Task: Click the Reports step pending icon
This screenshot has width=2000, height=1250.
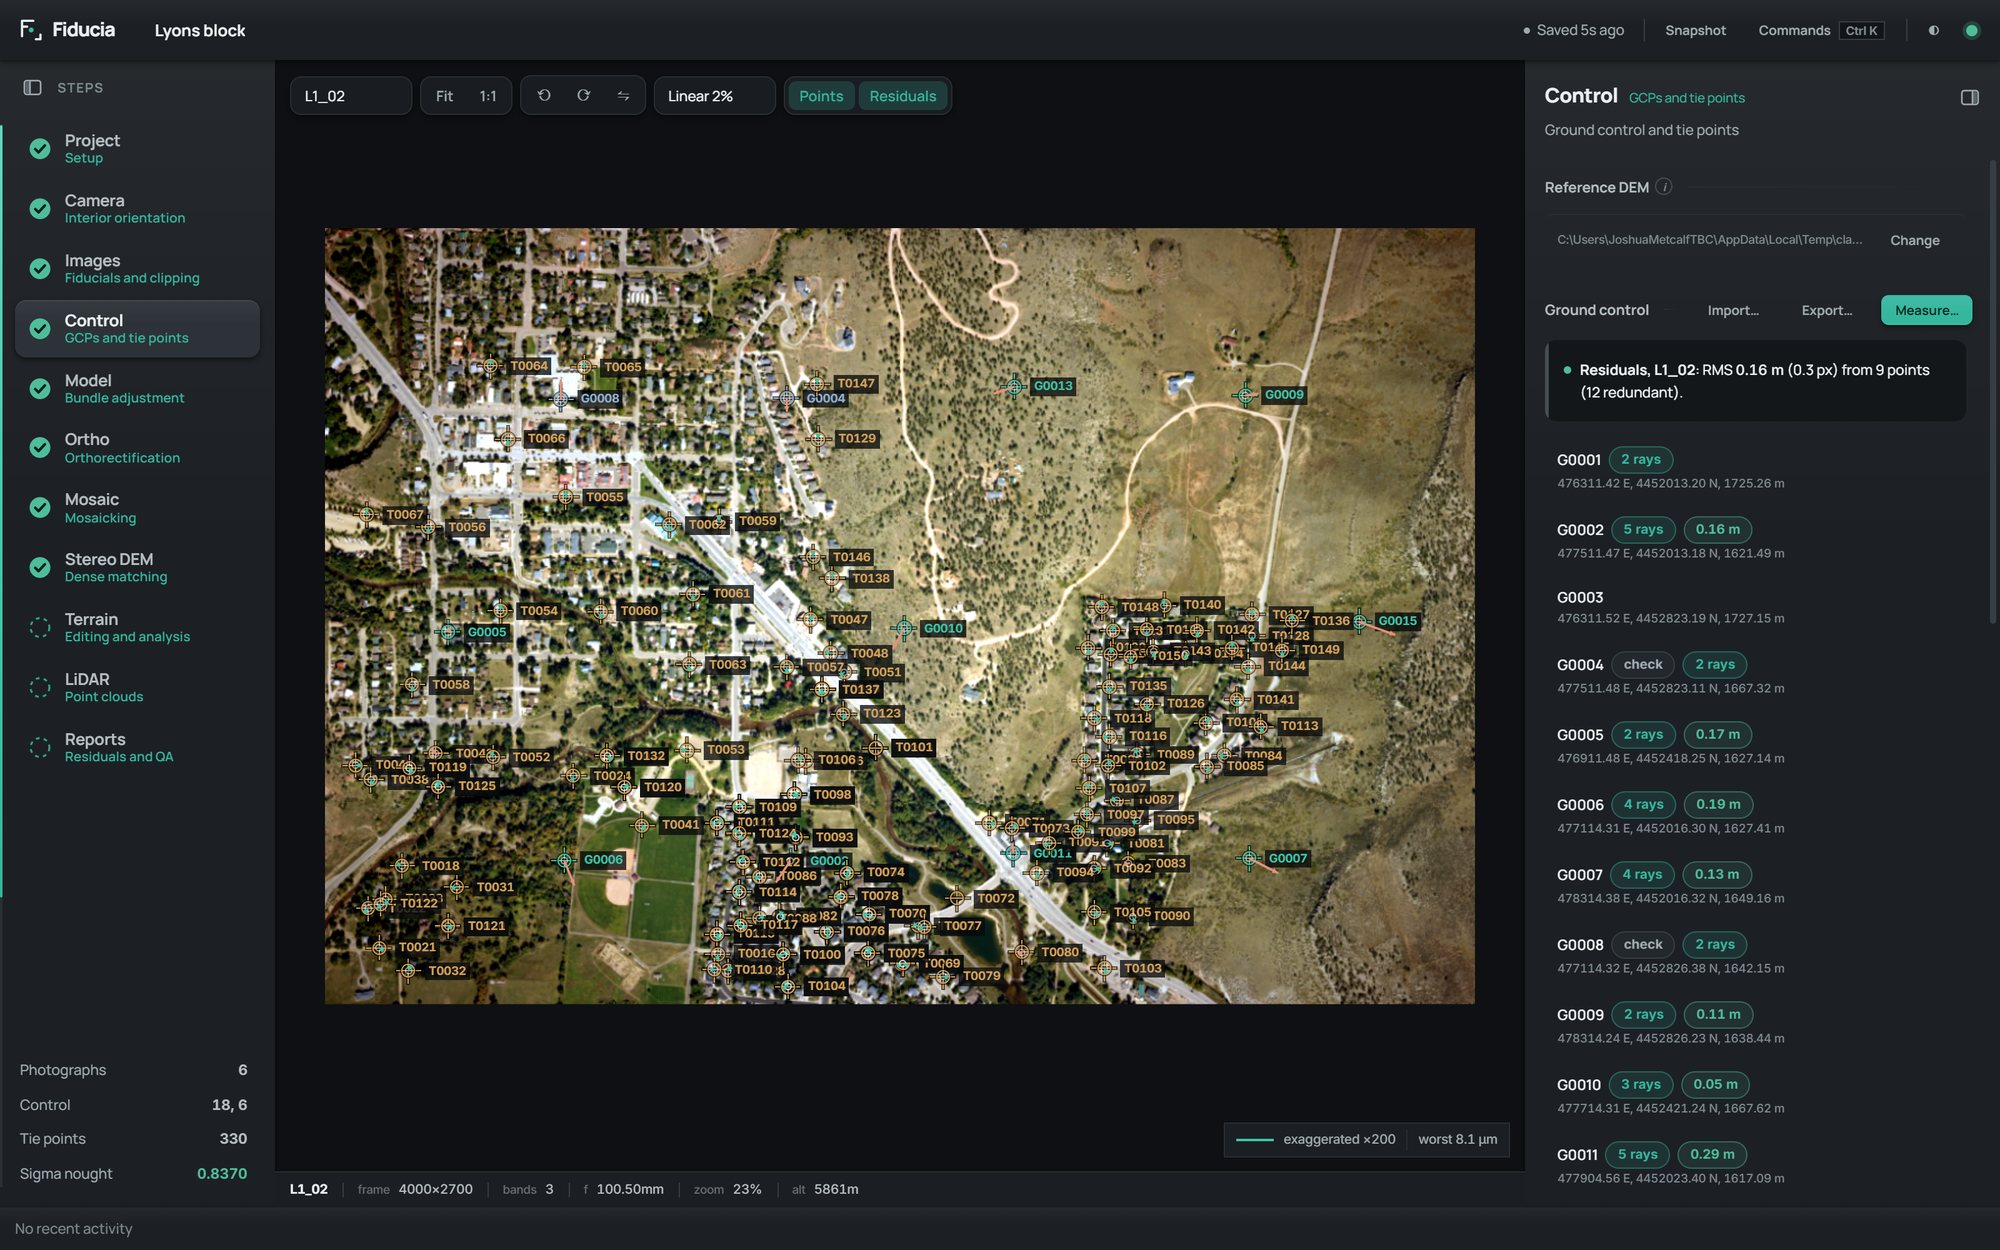Action: [40, 747]
